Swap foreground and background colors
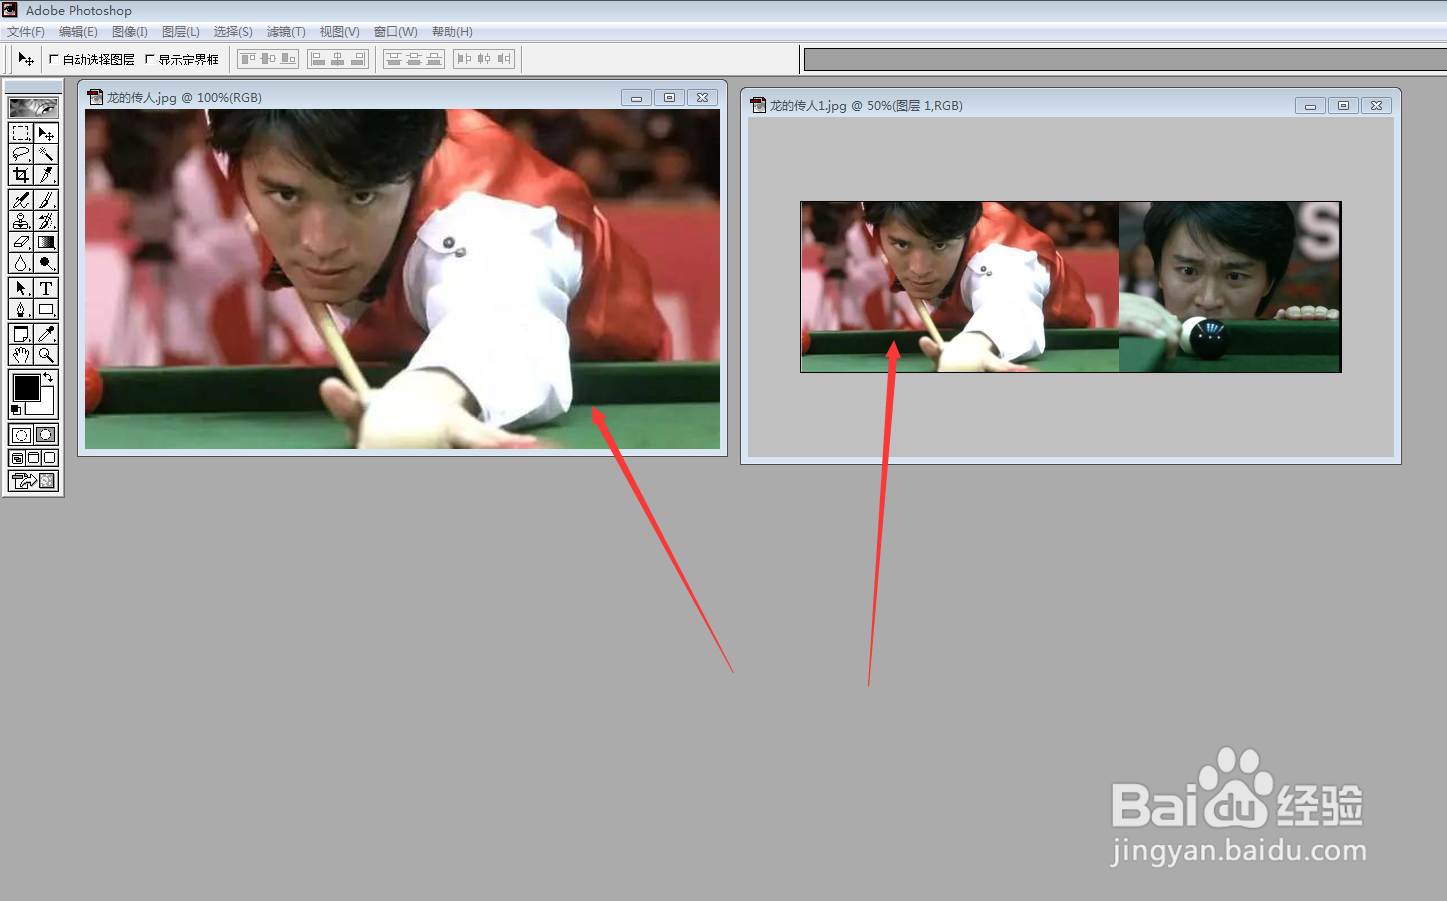 click(x=48, y=377)
